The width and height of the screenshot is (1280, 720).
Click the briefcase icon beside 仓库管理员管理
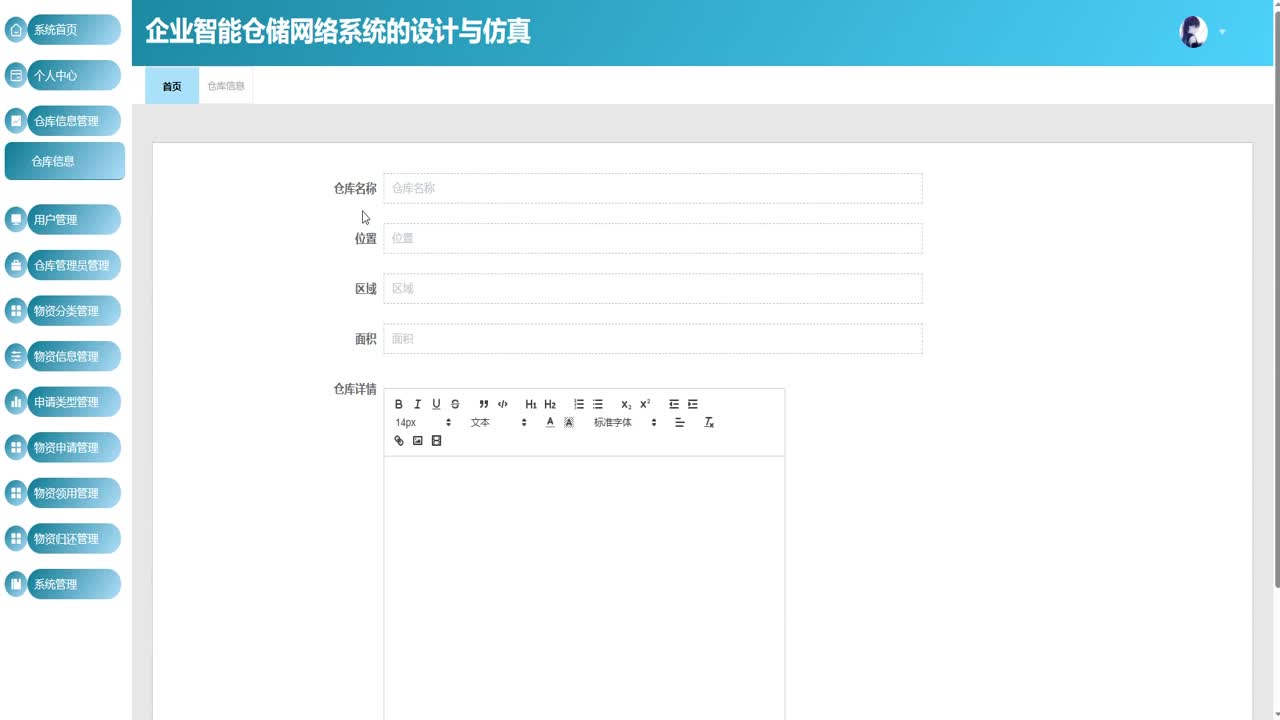tap(16, 265)
